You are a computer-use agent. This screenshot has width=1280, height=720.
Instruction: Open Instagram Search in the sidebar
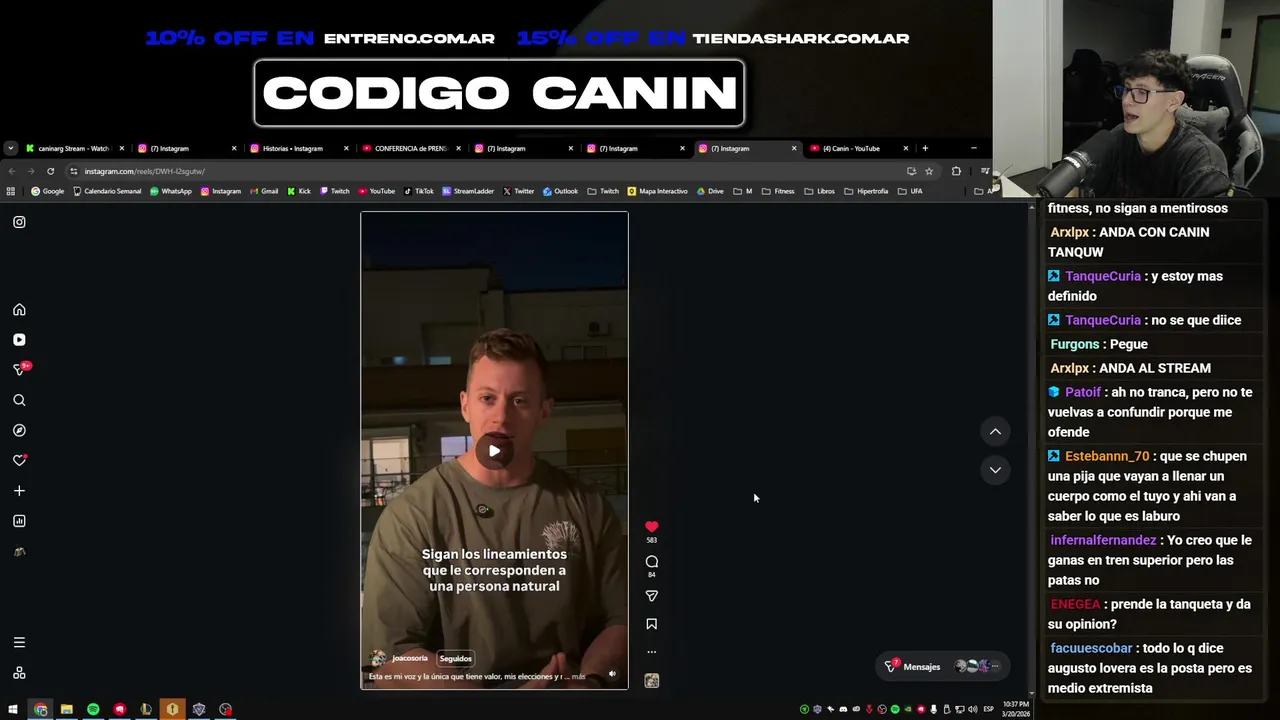coord(19,400)
